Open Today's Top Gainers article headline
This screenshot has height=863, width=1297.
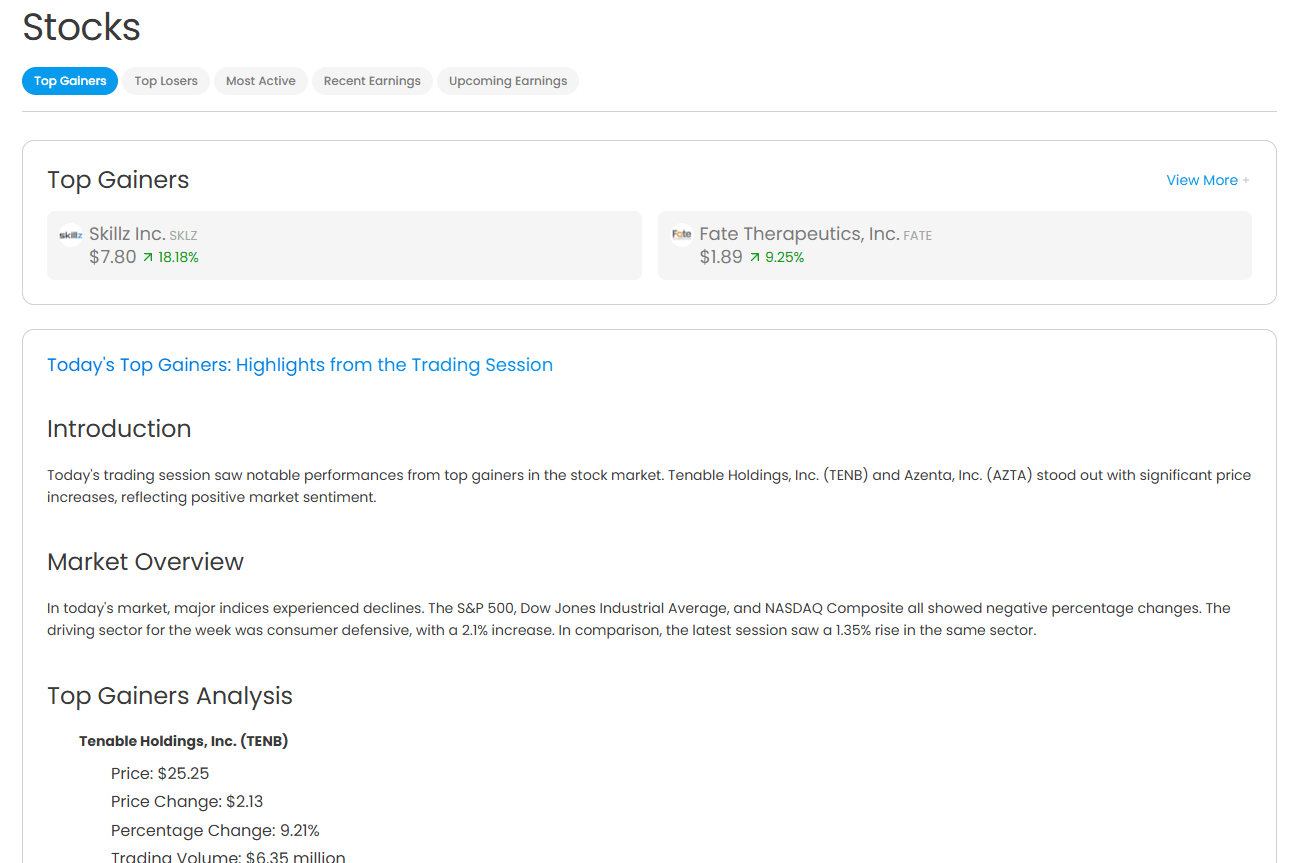pyautogui.click(x=300, y=365)
